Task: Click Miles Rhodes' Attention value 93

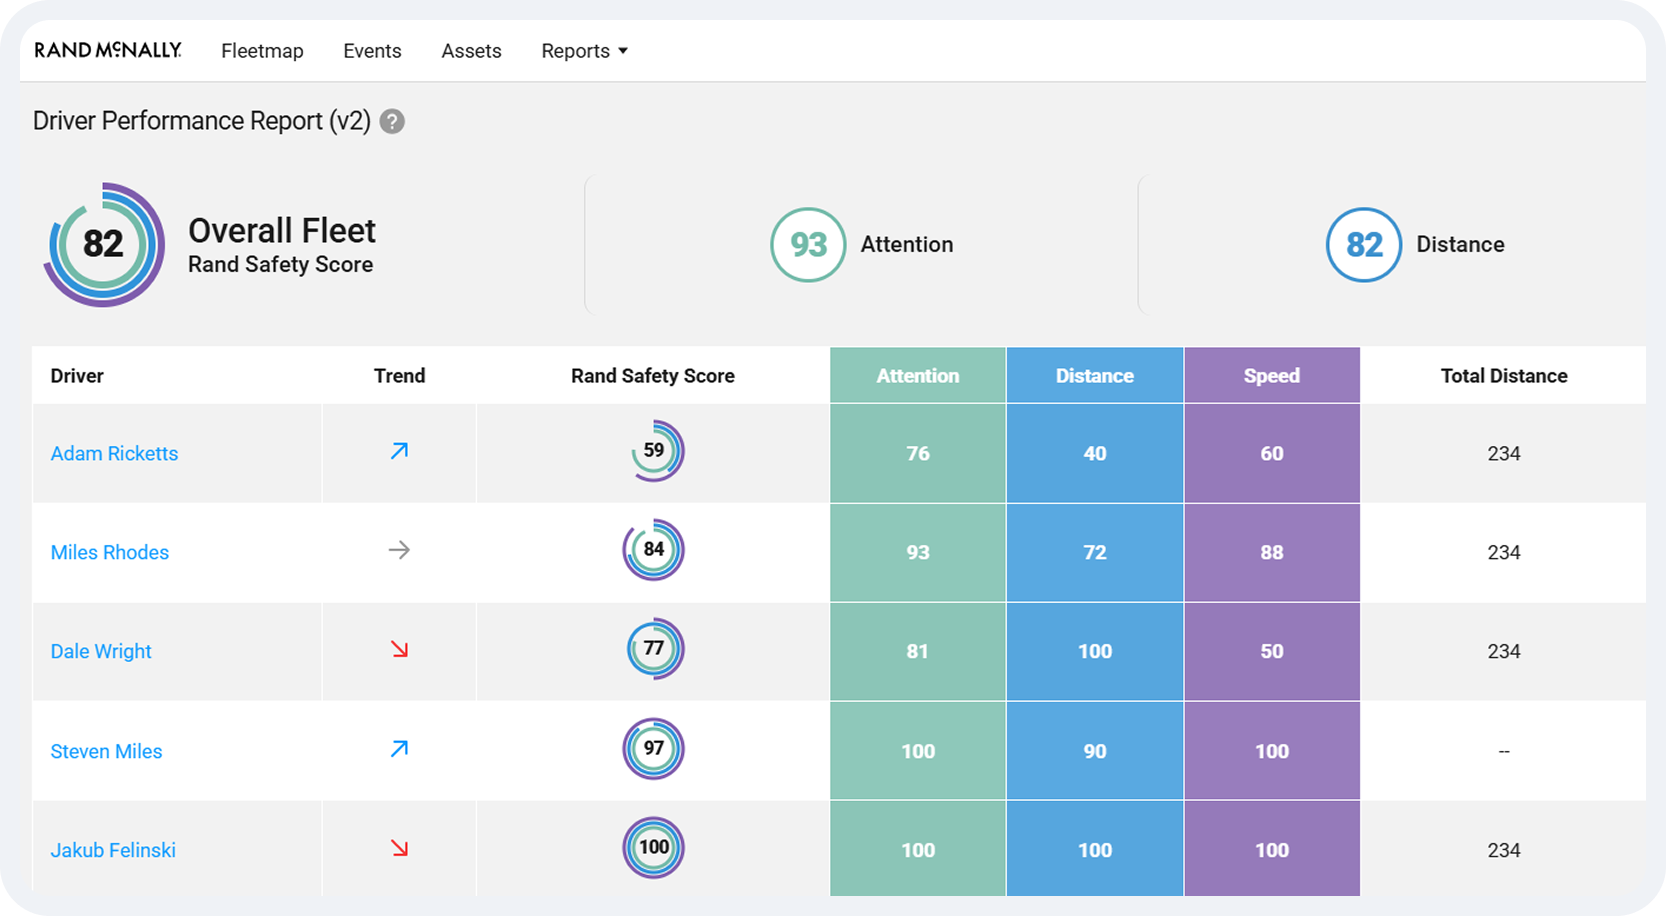Action: [x=918, y=552]
